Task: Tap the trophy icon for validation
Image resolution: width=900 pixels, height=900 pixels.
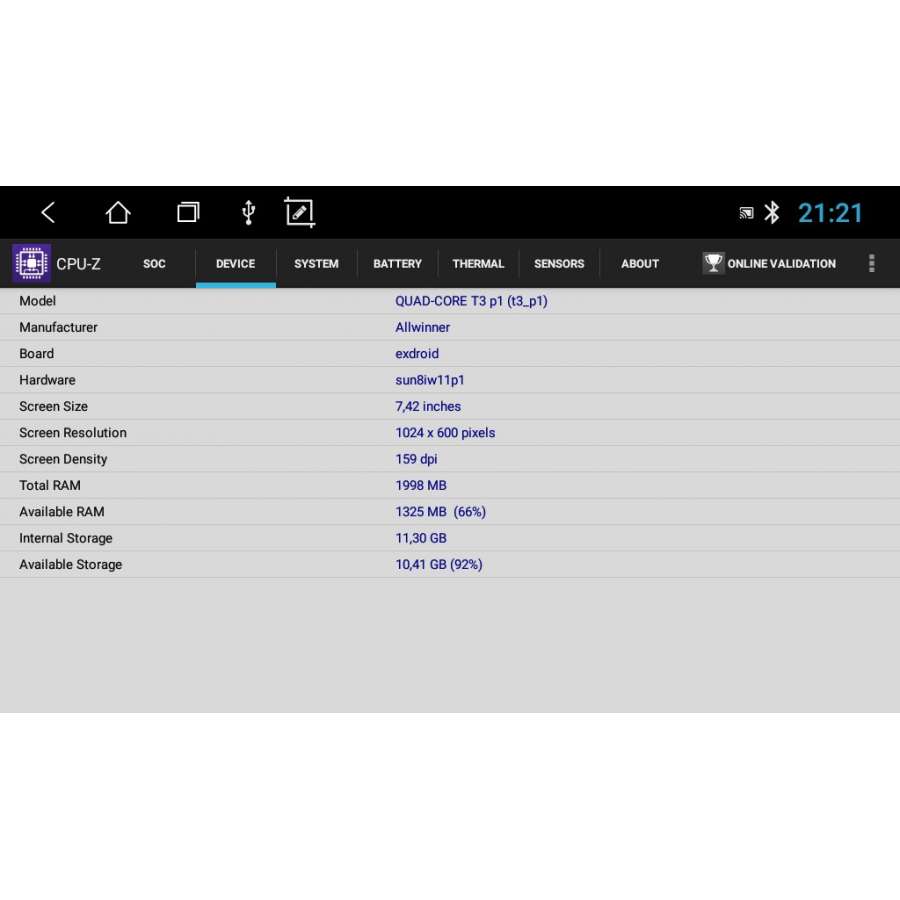Action: click(713, 263)
